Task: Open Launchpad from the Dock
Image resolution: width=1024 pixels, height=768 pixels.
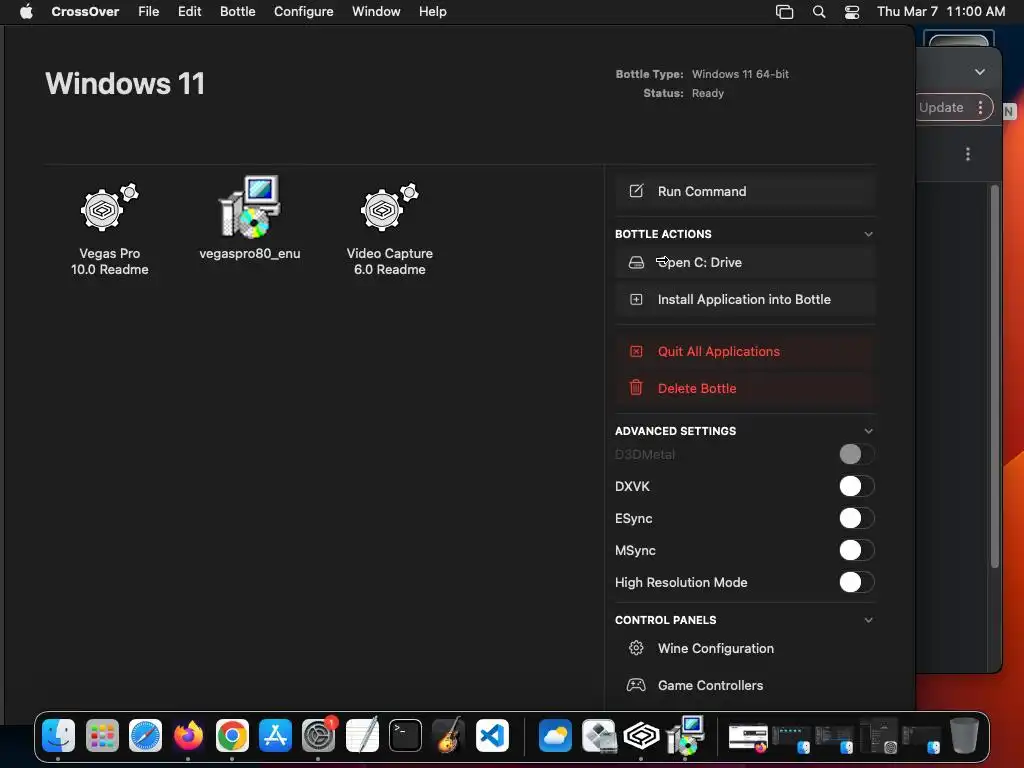Action: click(x=102, y=735)
